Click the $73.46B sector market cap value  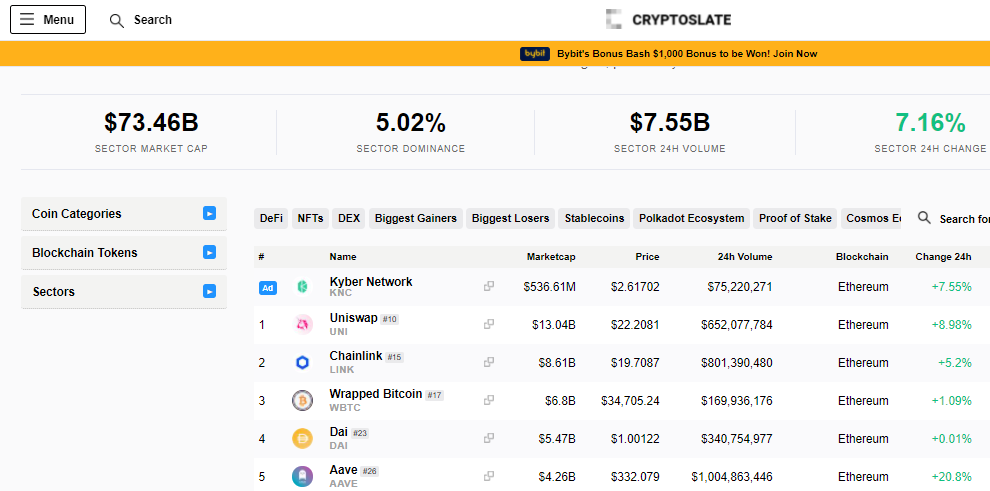tap(152, 122)
